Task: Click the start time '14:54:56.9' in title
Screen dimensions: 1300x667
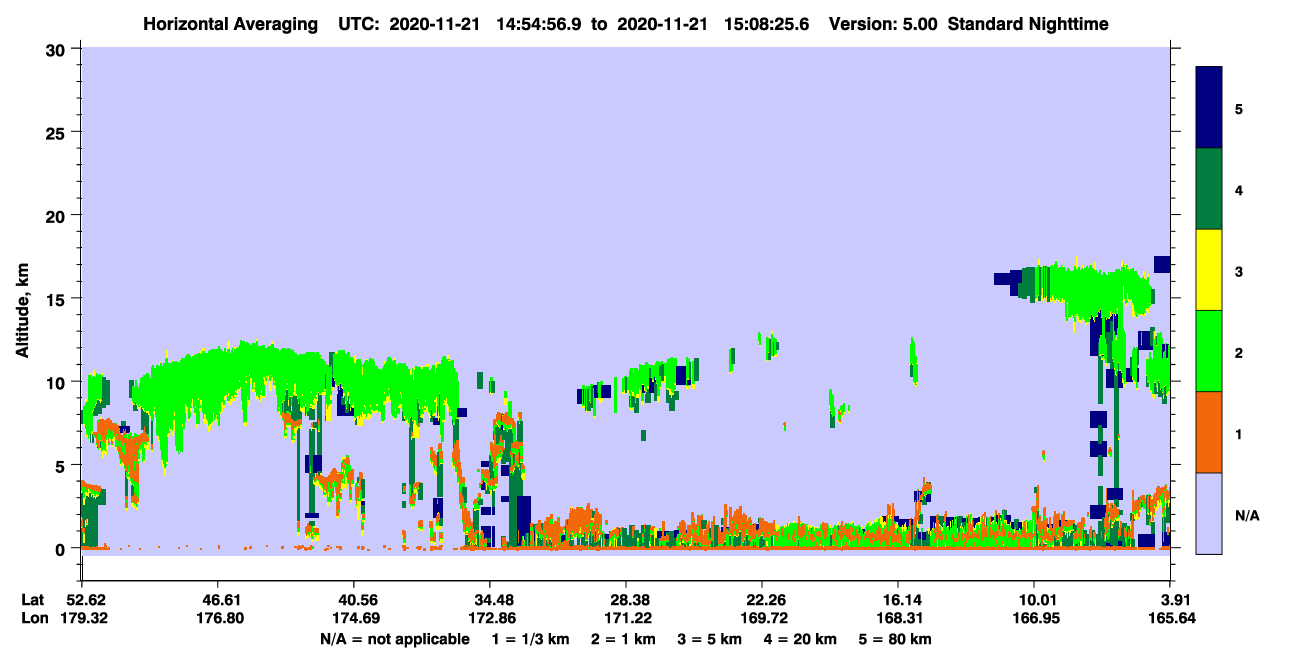Action: tap(539, 23)
